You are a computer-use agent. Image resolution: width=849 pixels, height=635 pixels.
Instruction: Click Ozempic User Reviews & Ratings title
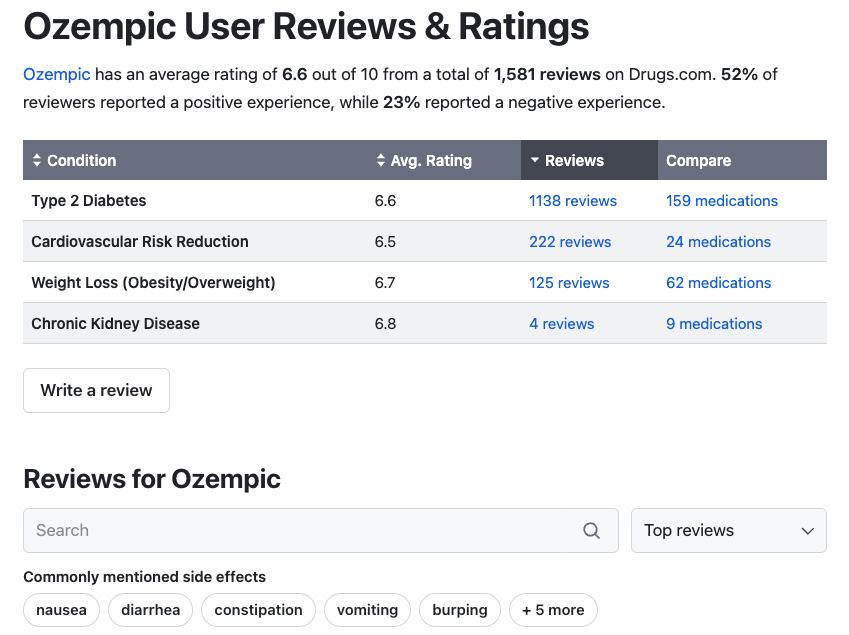pyautogui.click(x=306, y=26)
